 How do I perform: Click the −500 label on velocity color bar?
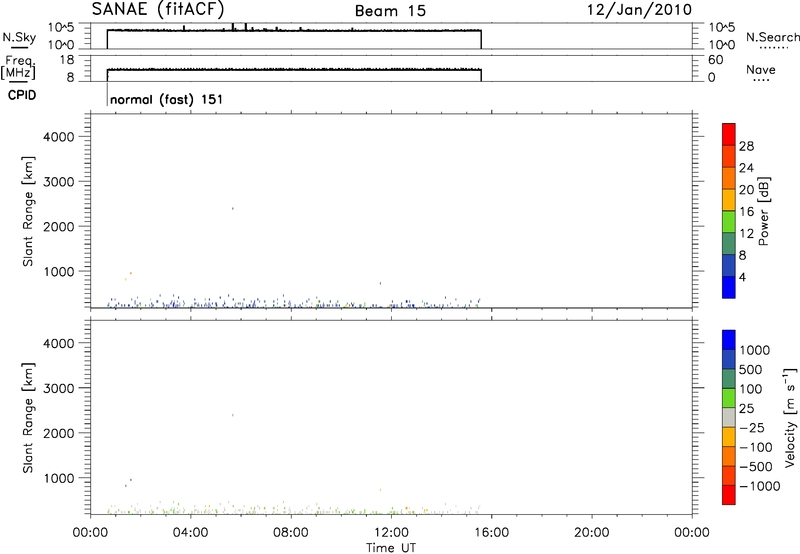pyautogui.click(x=756, y=467)
